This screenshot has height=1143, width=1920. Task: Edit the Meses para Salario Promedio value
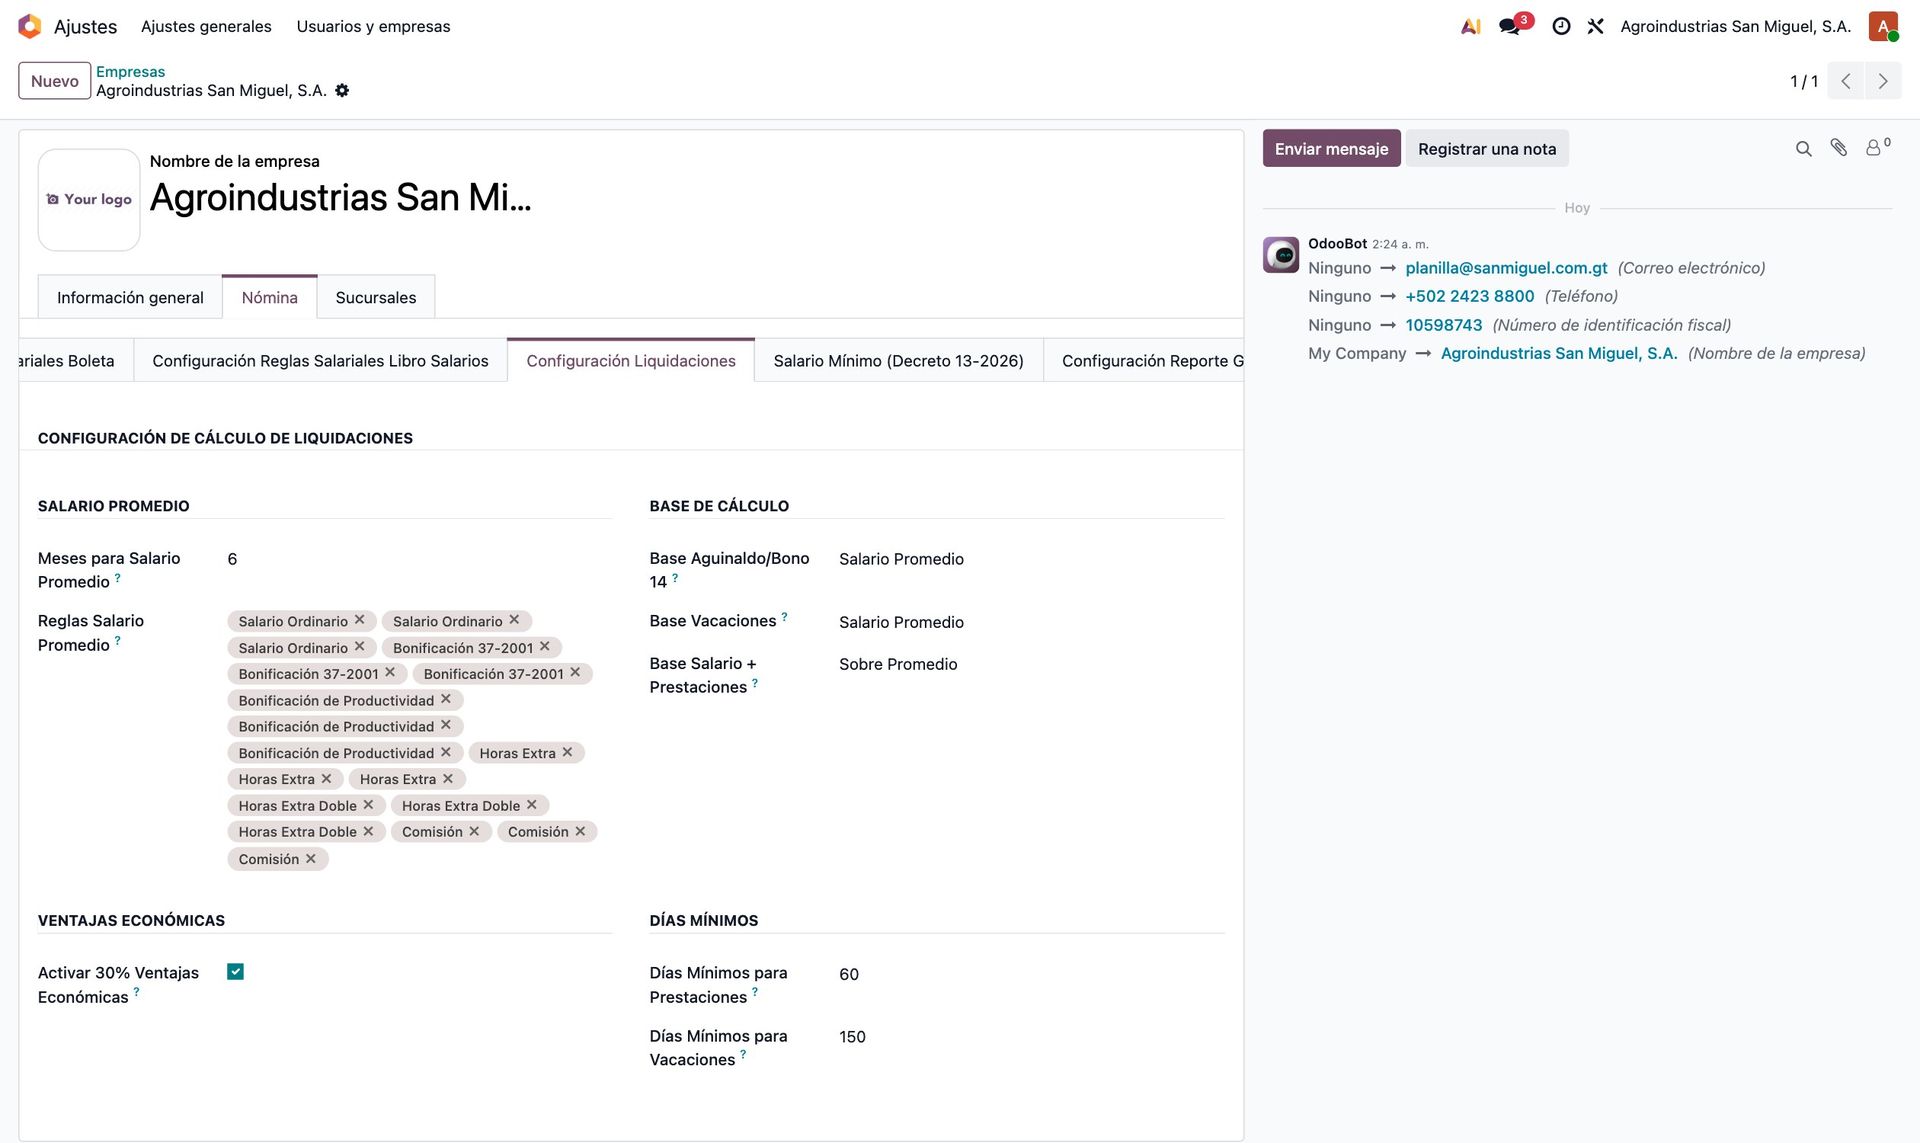click(x=419, y=559)
